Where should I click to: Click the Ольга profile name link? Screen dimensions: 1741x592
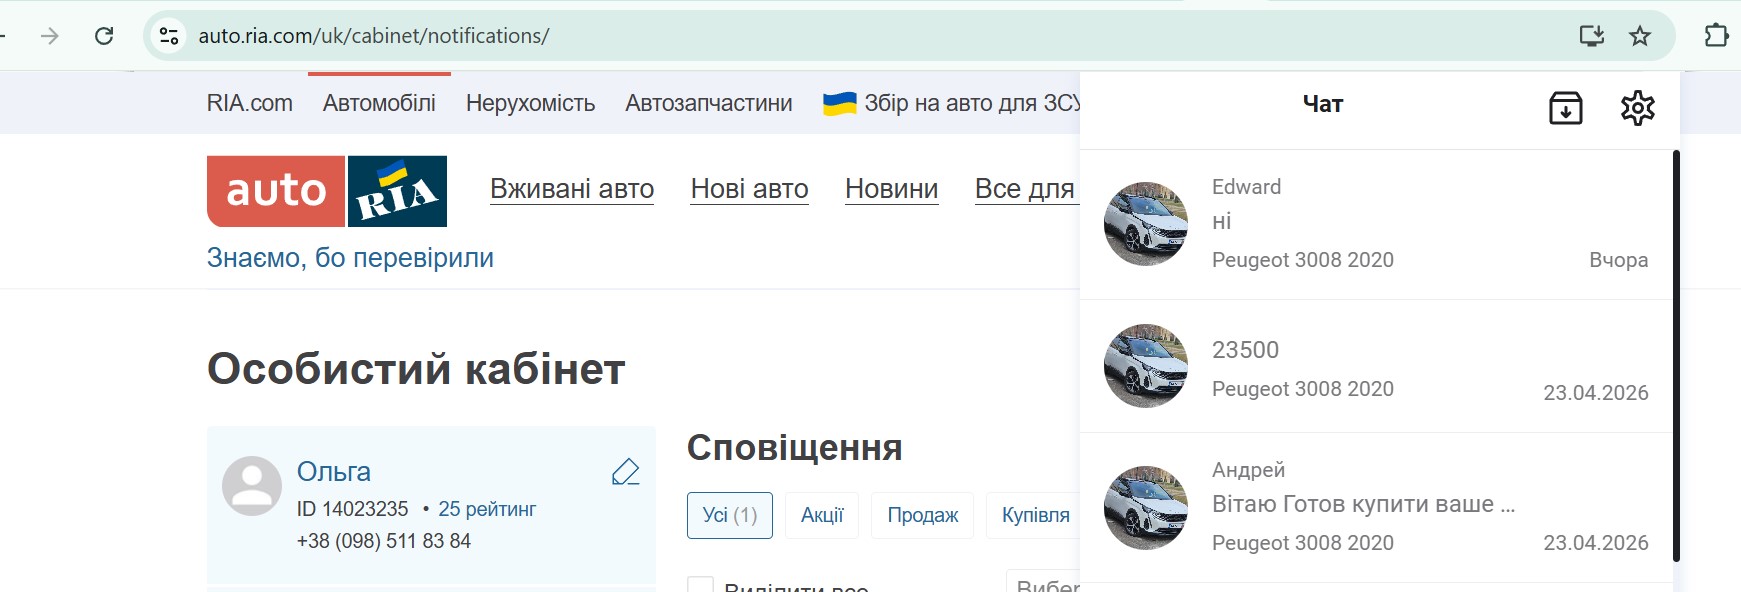pyautogui.click(x=334, y=471)
